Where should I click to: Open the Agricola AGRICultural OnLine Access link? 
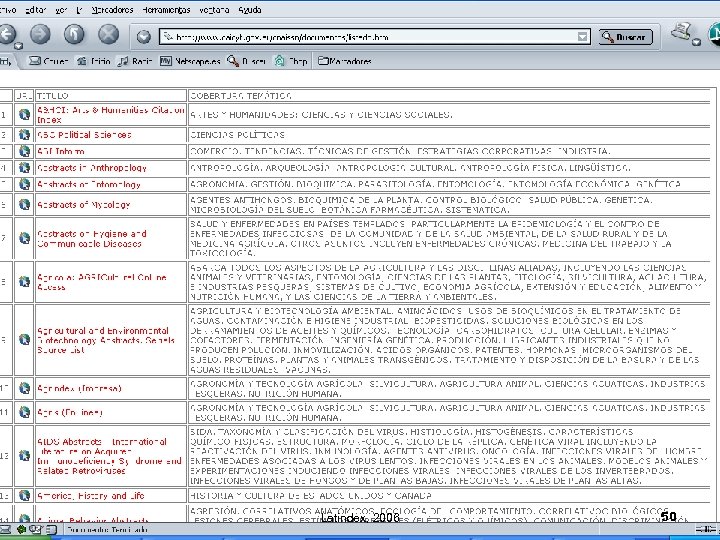101,282
